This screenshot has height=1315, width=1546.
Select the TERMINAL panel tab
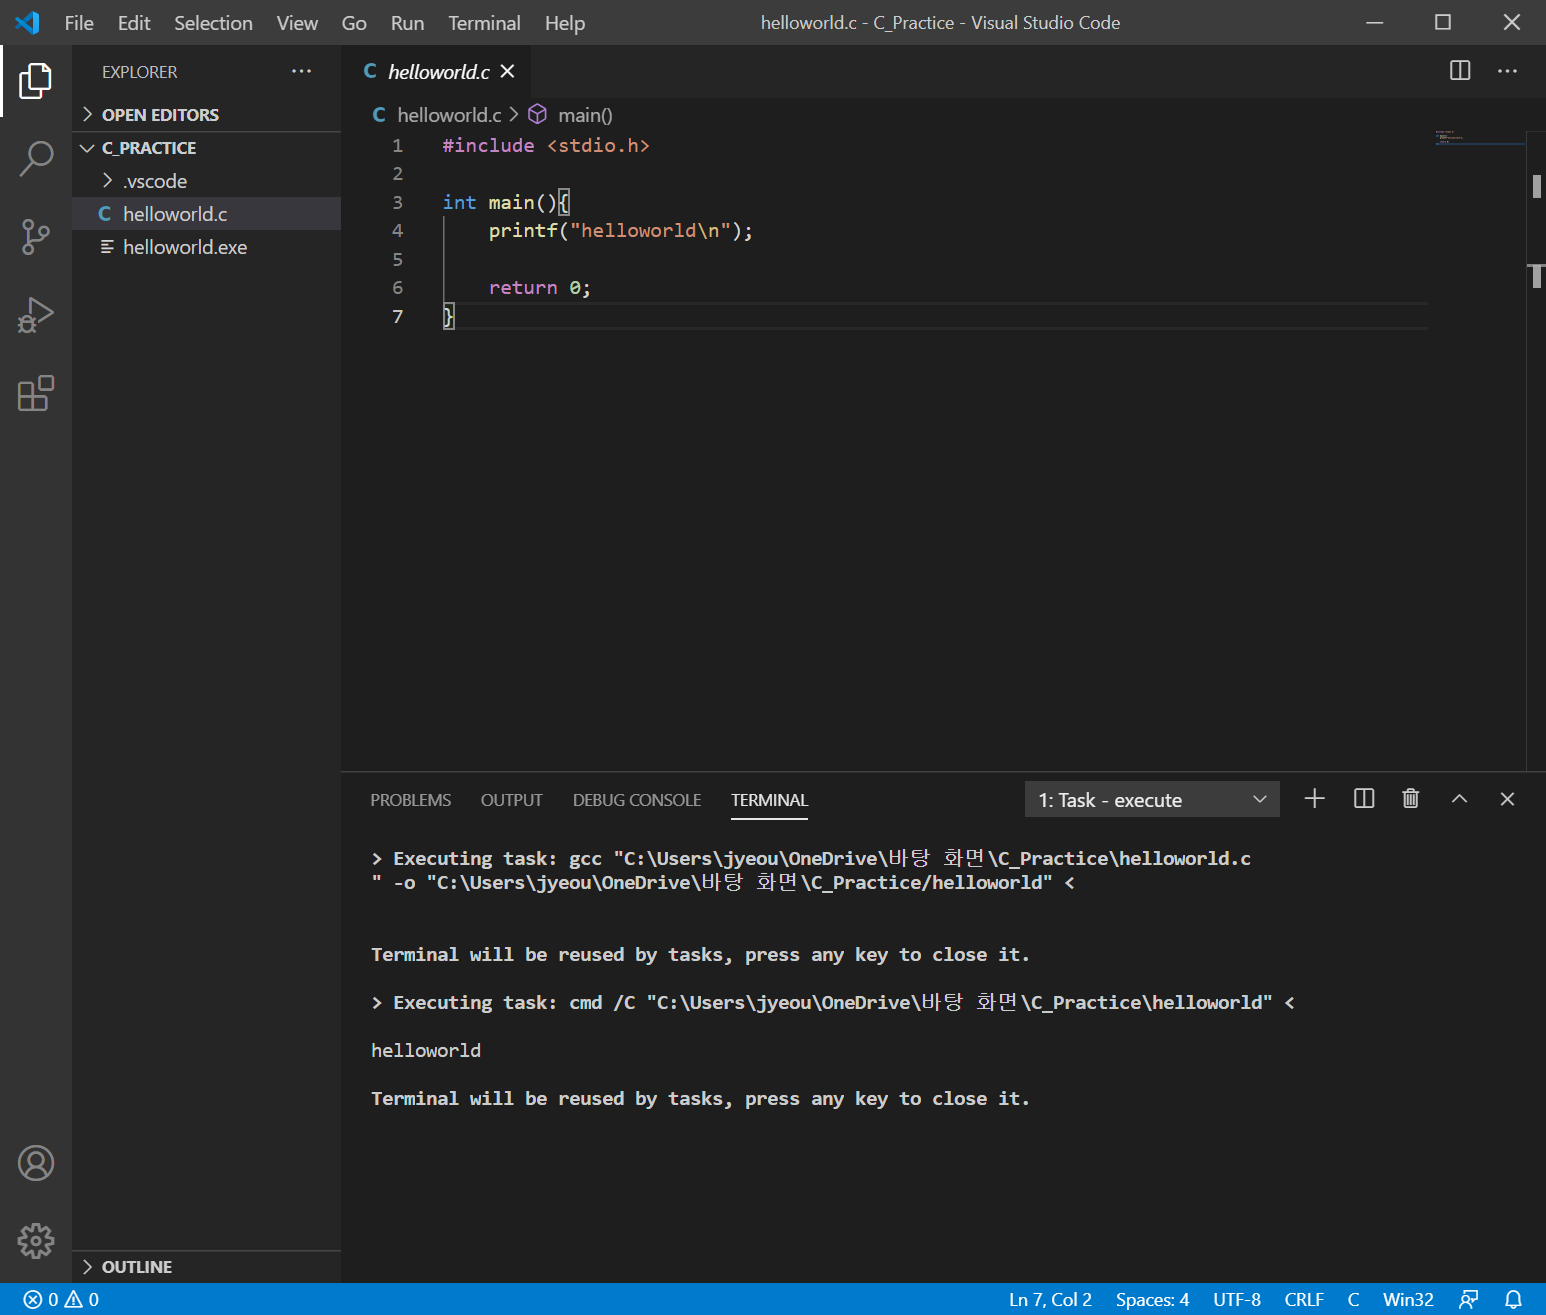coord(769,800)
